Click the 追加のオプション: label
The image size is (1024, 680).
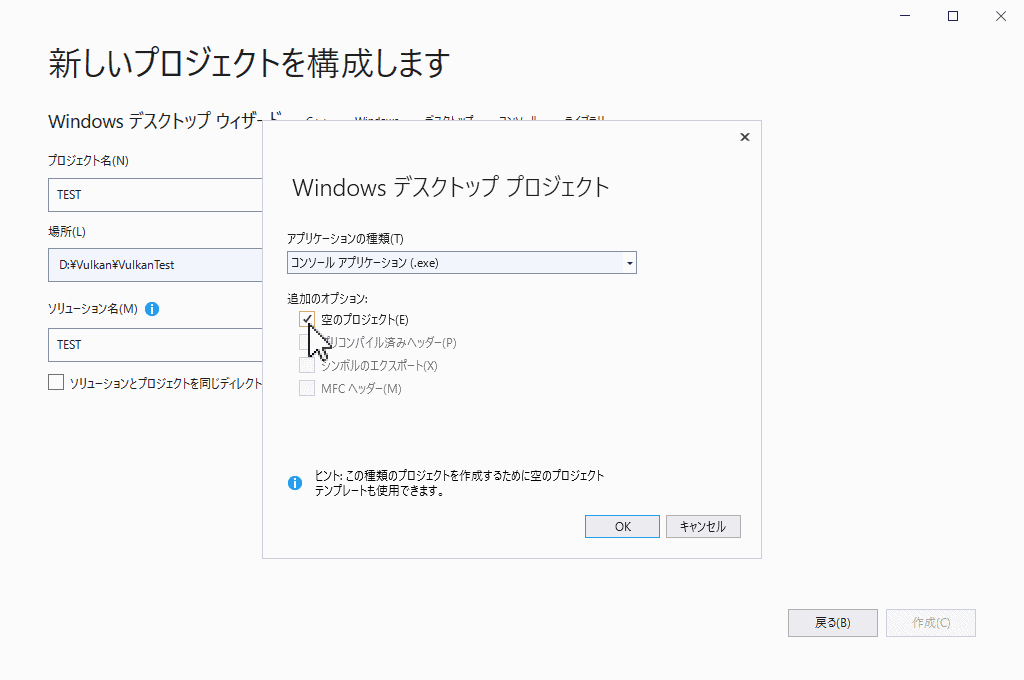coord(328,299)
